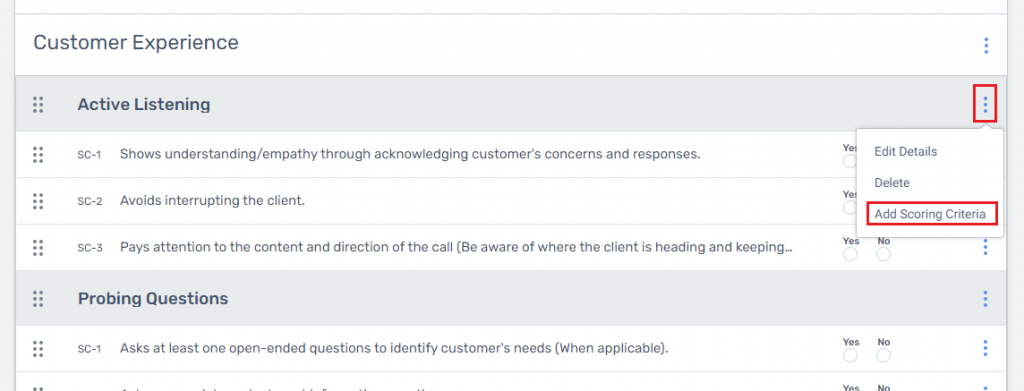Select Yes for 'Pays attention' criterion
Screen dimensions: 1024x391
(x=850, y=255)
